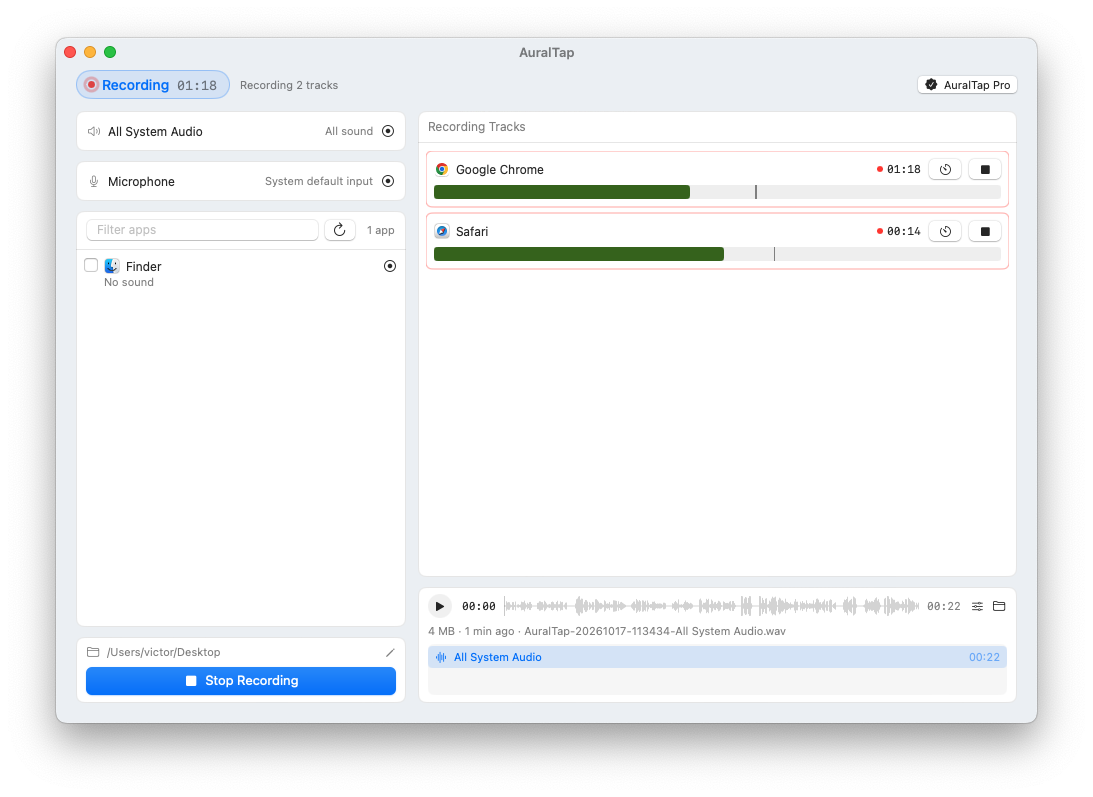
Task: Stop the Safari track recording
Action: [x=985, y=231]
